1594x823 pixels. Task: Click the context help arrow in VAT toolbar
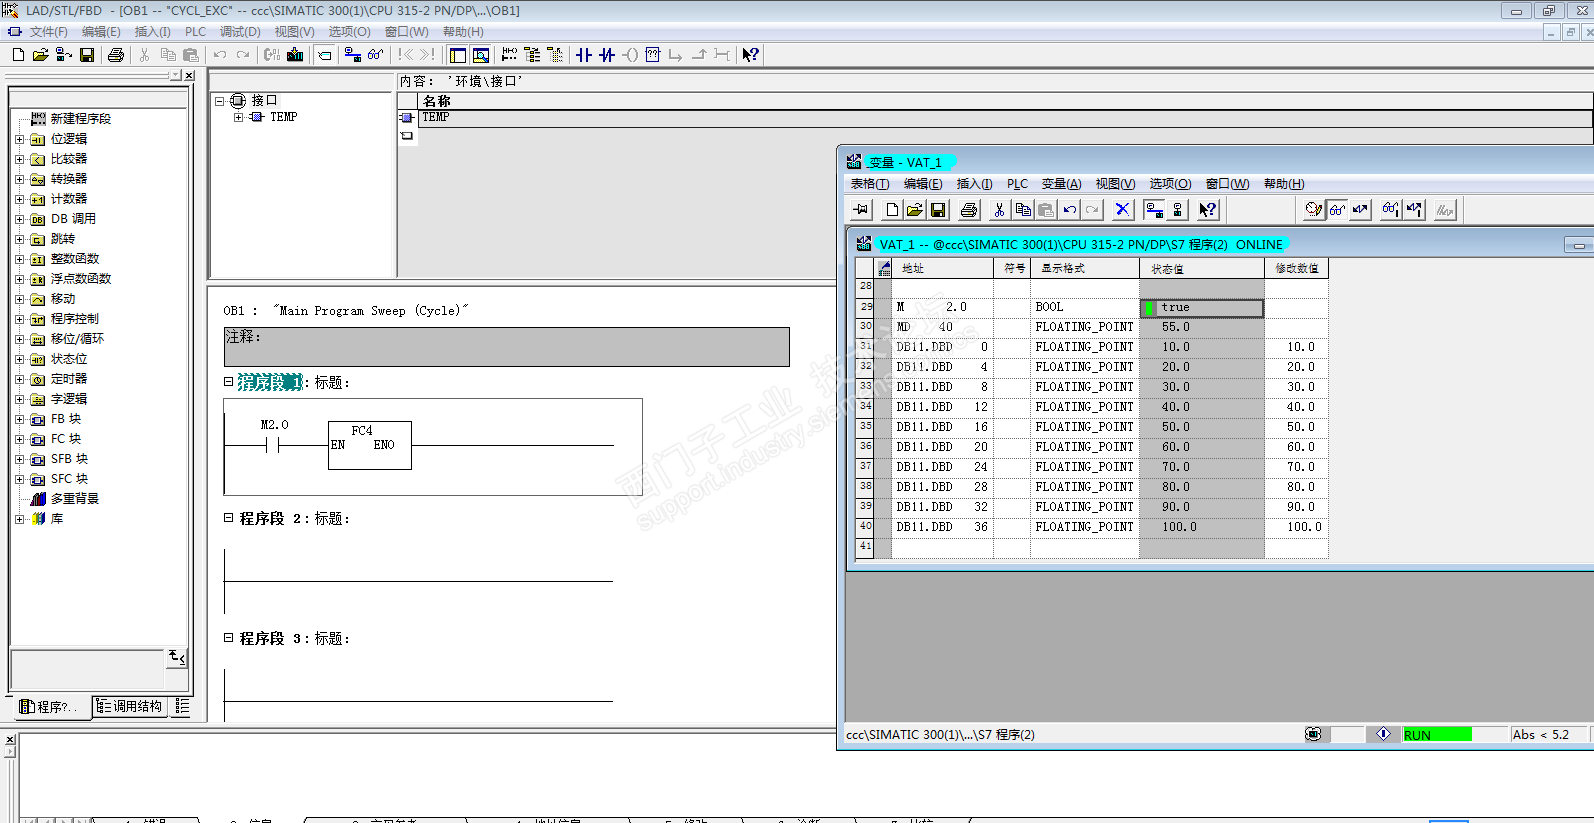1208,210
